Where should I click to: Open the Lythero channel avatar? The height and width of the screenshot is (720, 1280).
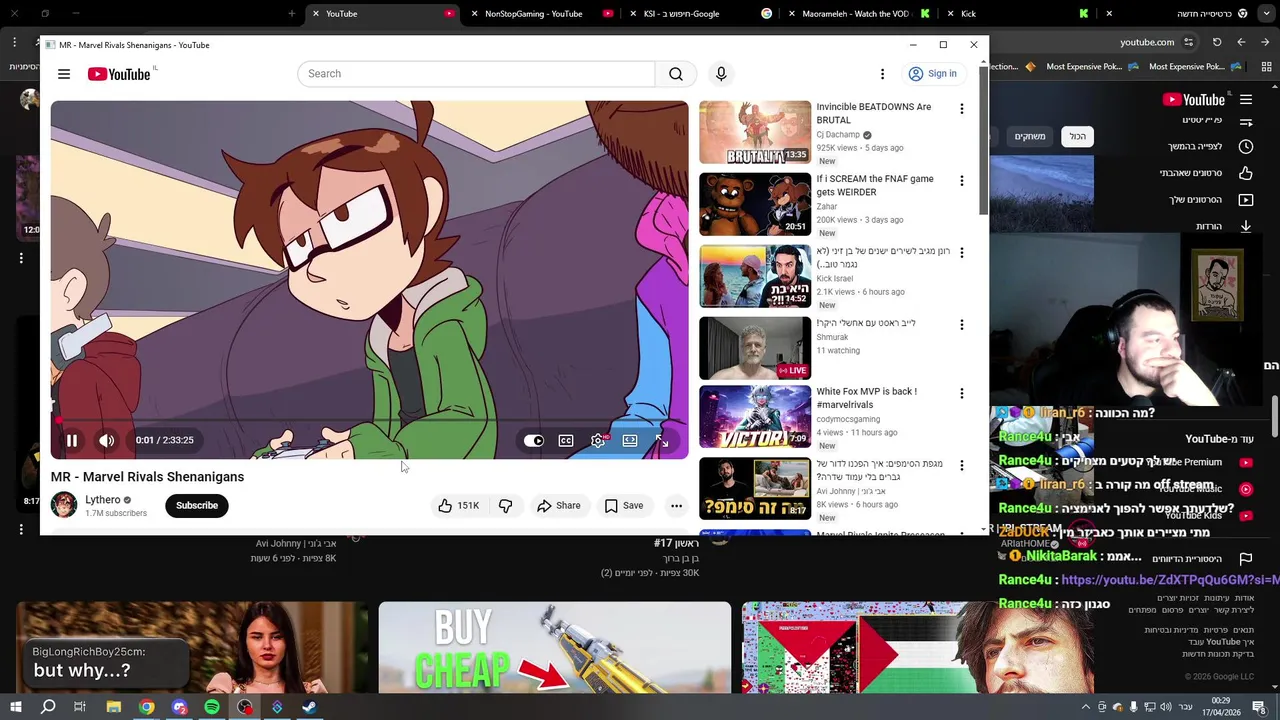pyautogui.click(x=64, y=505)
